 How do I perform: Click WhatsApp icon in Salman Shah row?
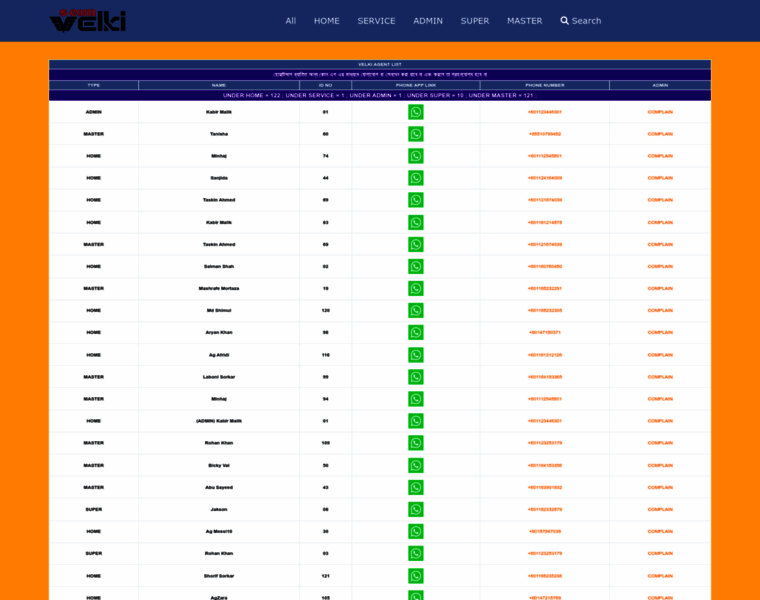click(x=415, y=266)
